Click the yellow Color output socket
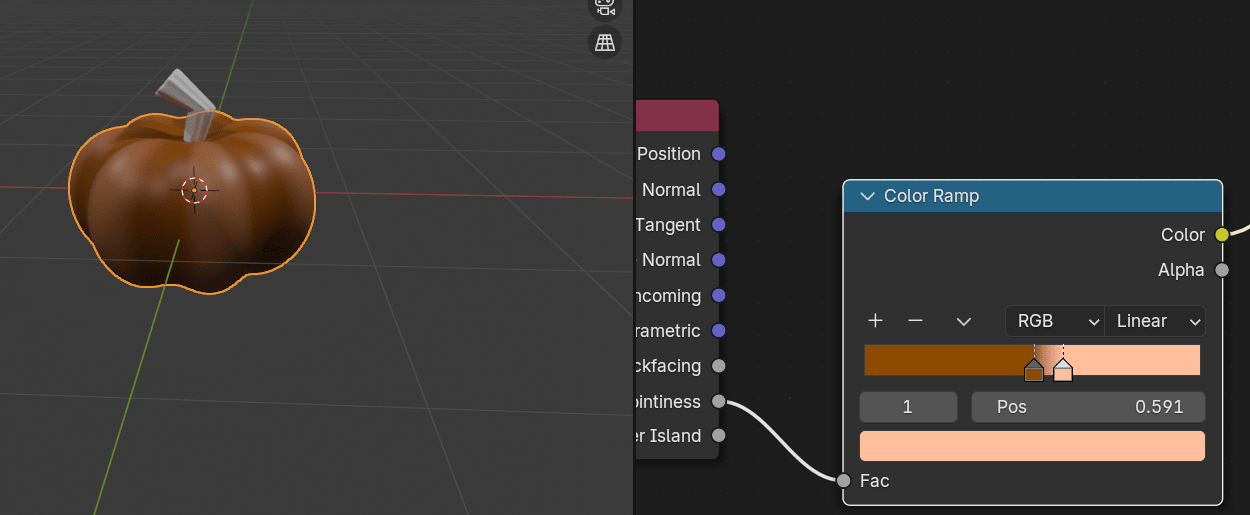 [x=1221, y=235]
